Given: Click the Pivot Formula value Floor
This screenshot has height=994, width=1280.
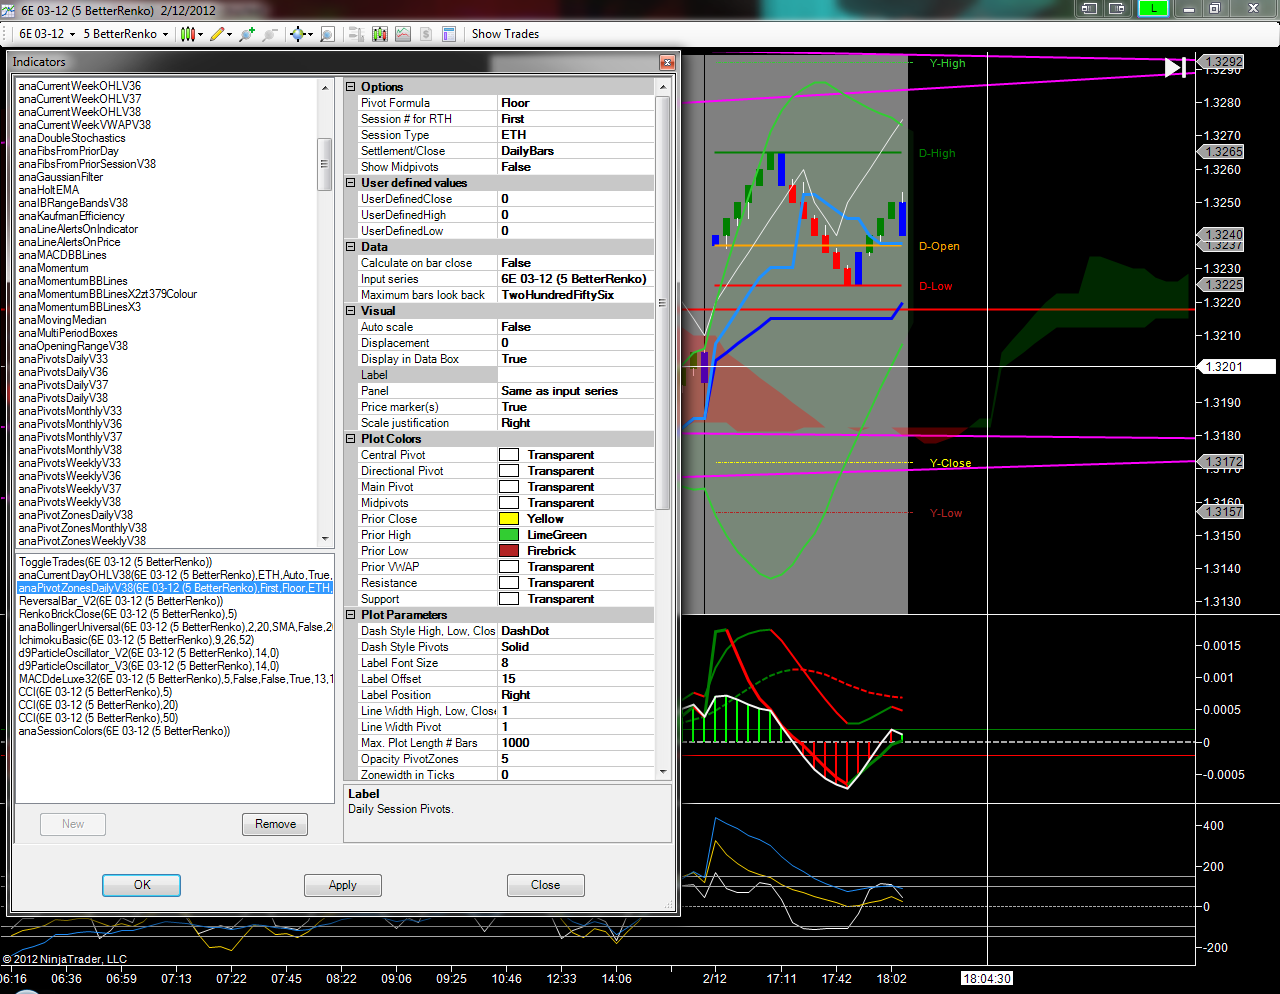Looking at the screenshot, I should tap(576, 103).
